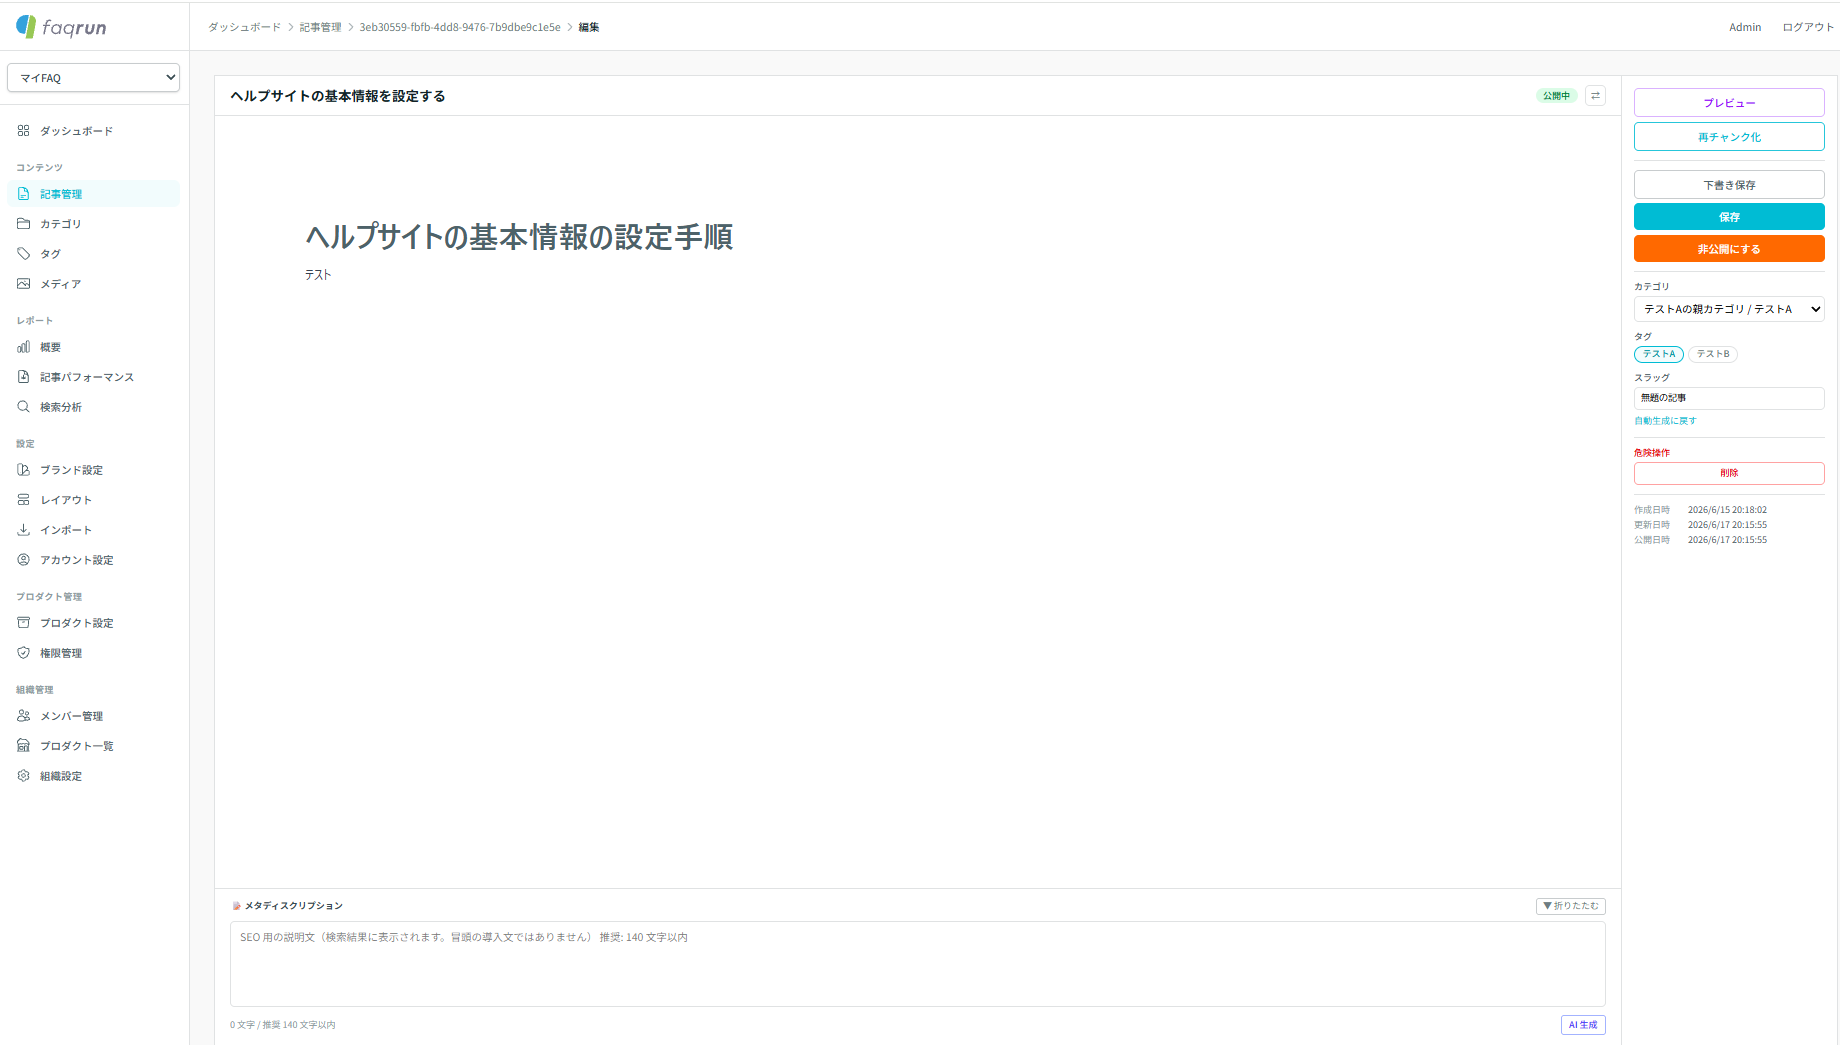Viewport: 1840px width, 1045px height.
Task: Click the article ID breadcrumb
Action: pos(460,27)
